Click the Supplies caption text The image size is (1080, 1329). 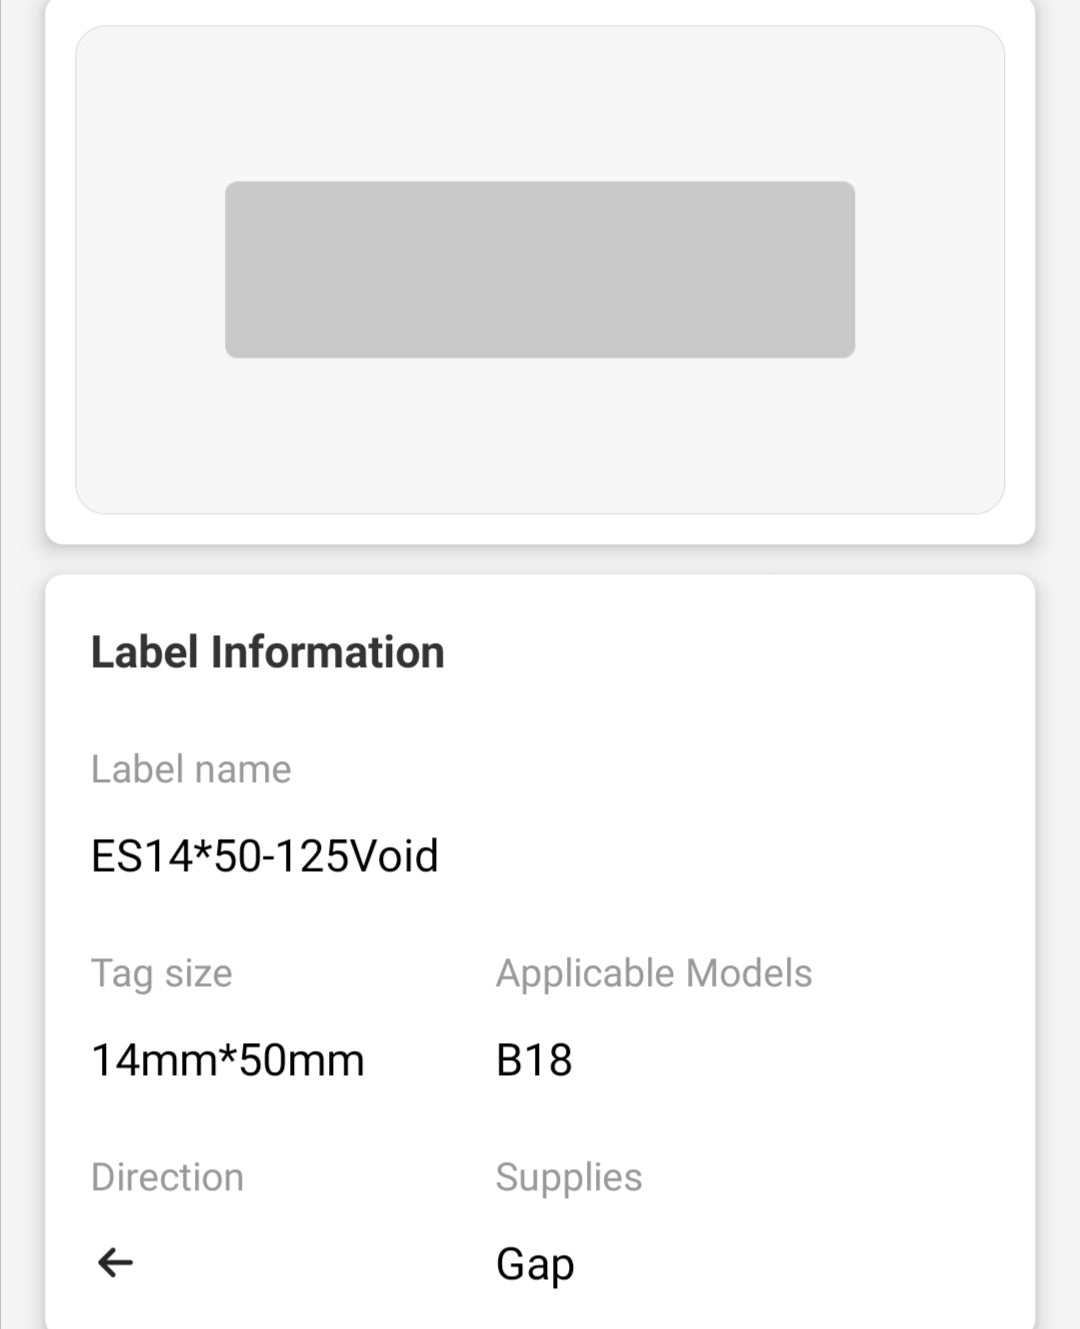569,1177
